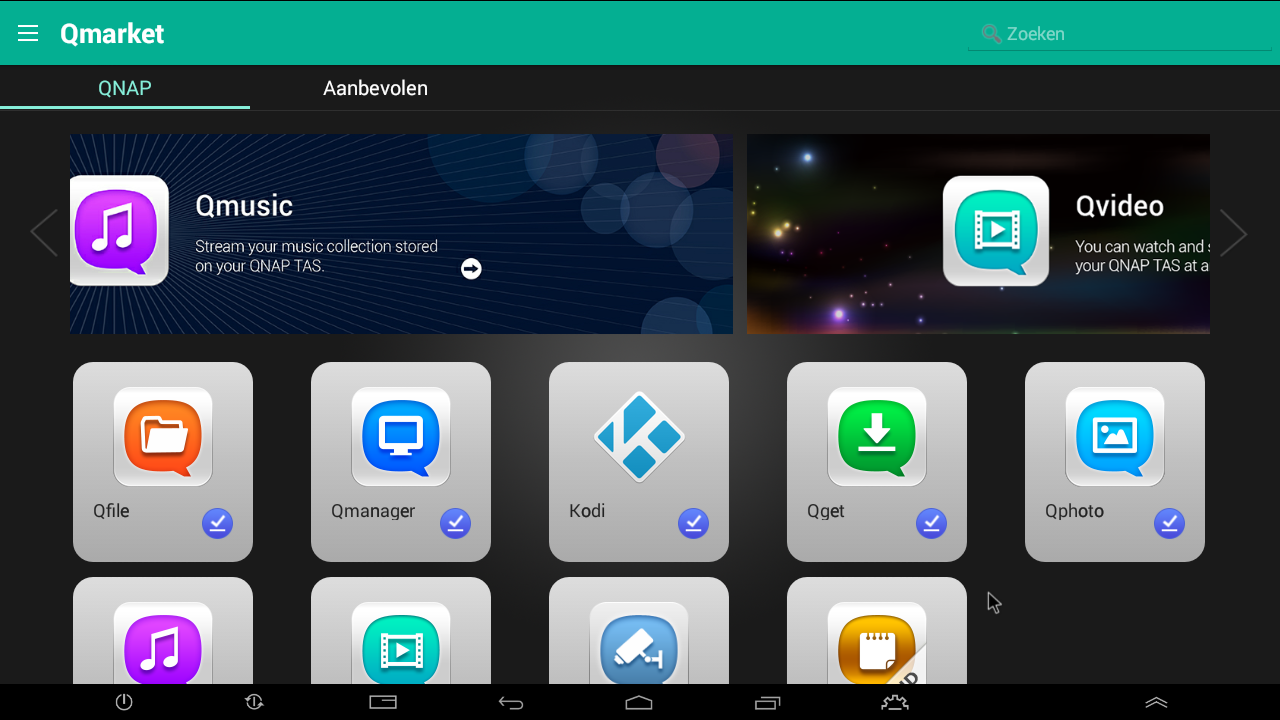The width and height of the screenshot is (1280, 720).
Task: Click the Android back button
Action: (x=511, y=703)
